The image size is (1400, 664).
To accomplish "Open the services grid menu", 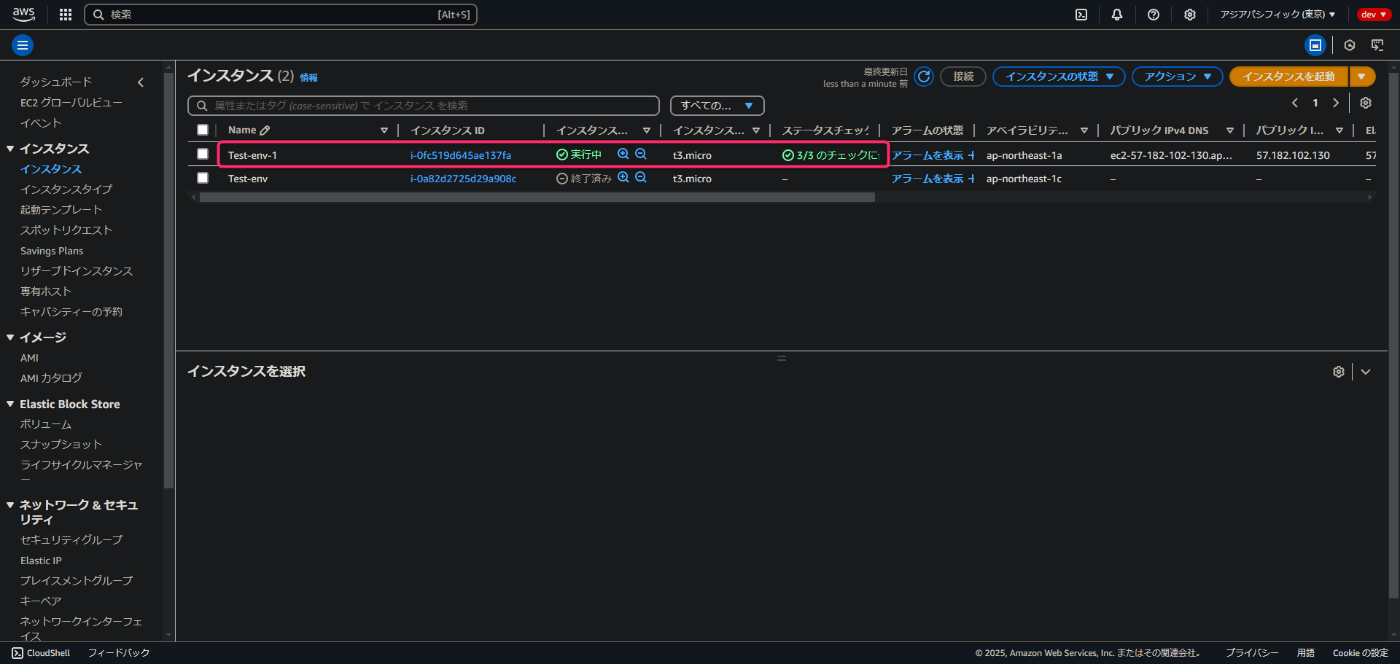I will (66, 14).
